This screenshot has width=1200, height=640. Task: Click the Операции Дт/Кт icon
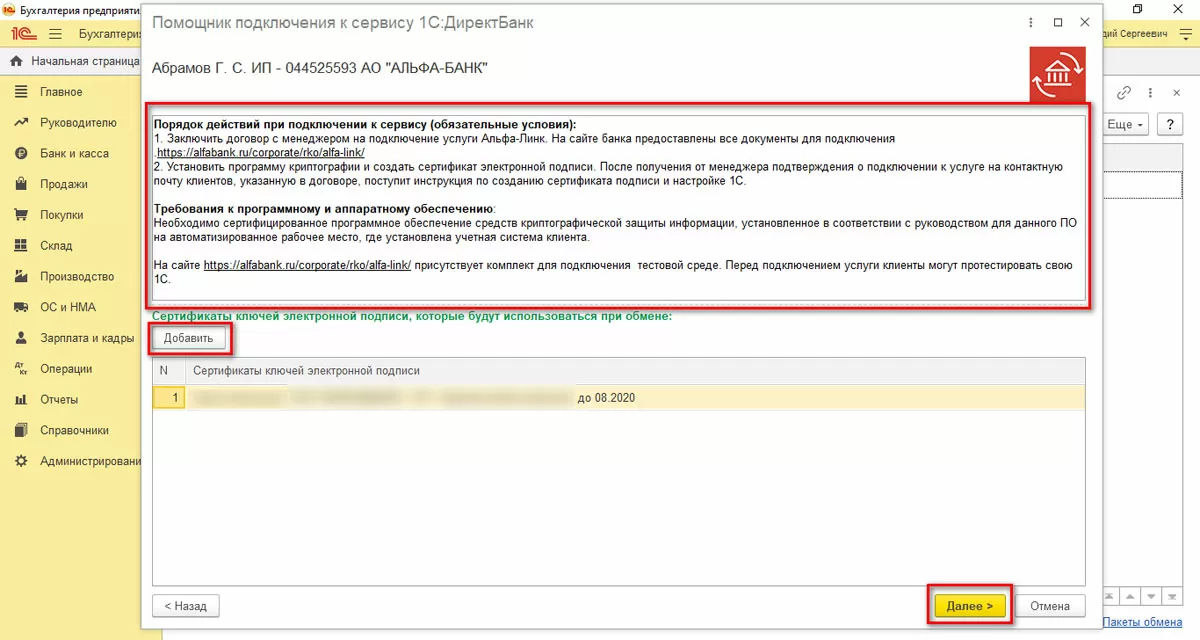pos(20,369)
